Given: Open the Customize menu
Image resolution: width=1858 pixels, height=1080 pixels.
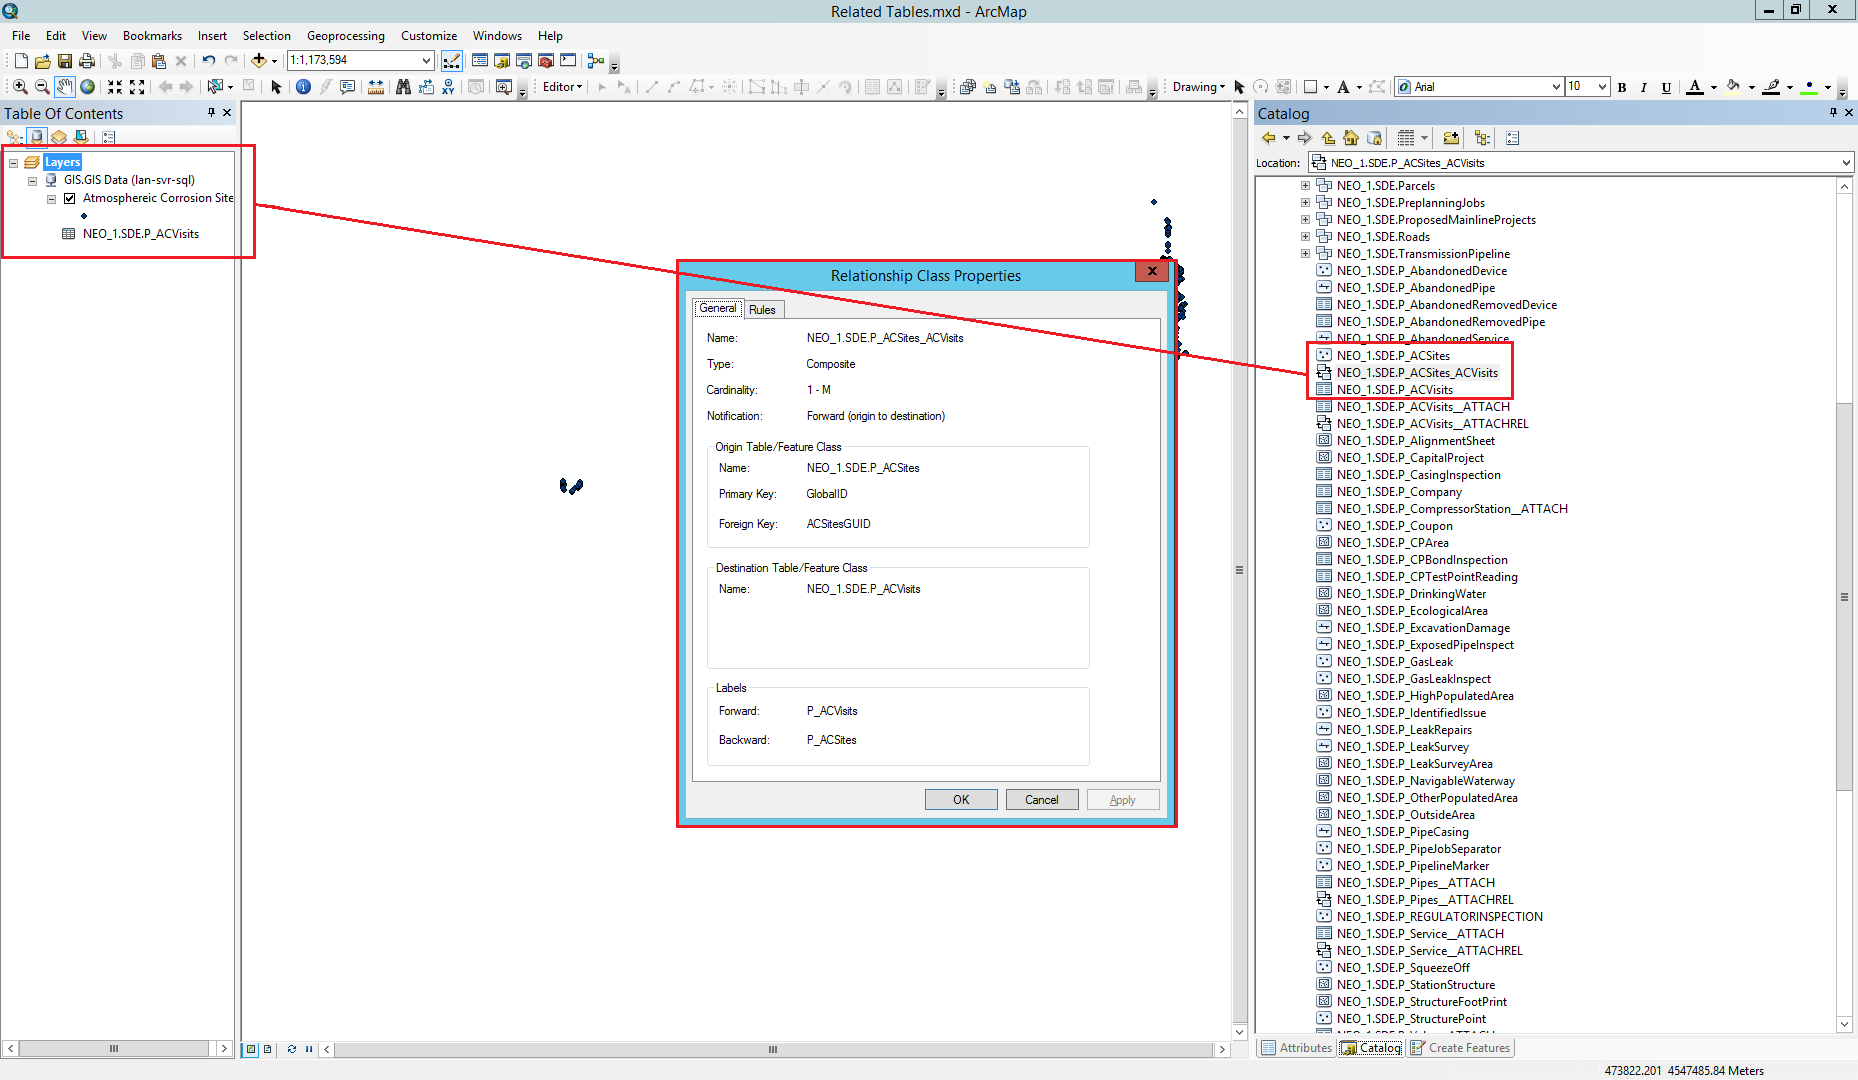Looking at the screenshot, I should (428, 35).
